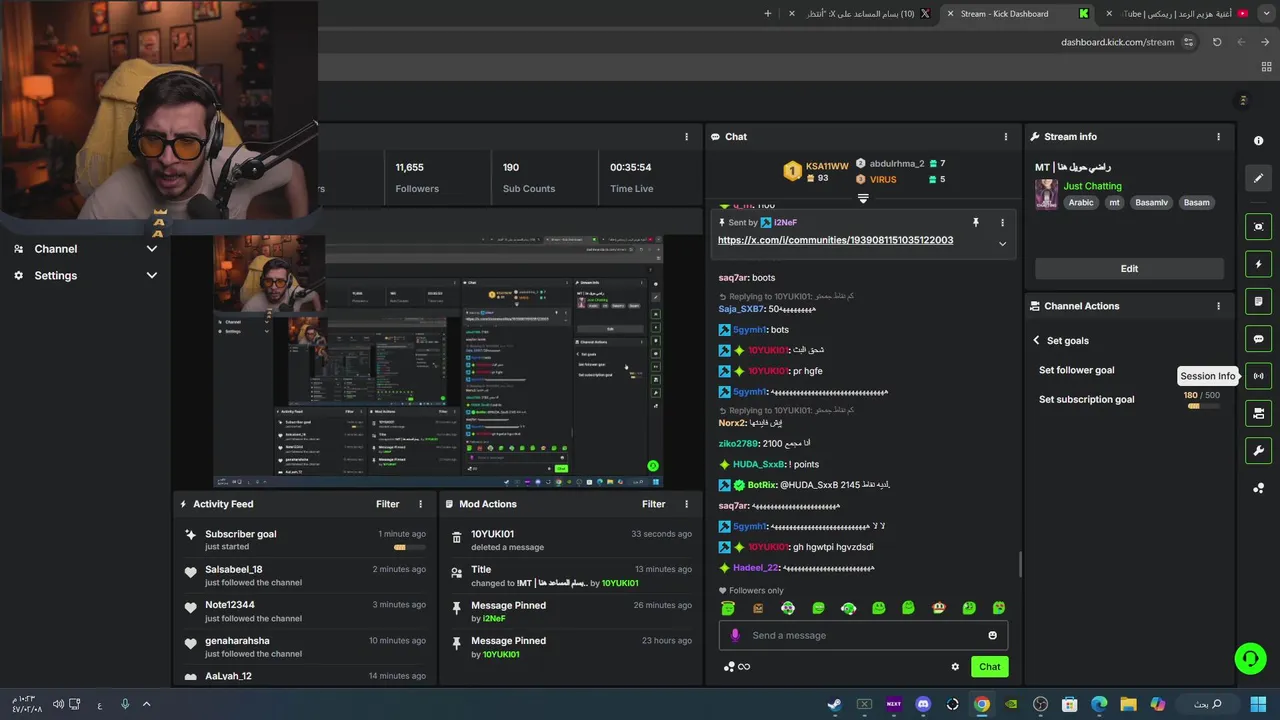1280x720 pixels.
Task: Toggle the Channel Actions panel icon in sidebar
Action: pyautogui.click(x=1258, y=413)
